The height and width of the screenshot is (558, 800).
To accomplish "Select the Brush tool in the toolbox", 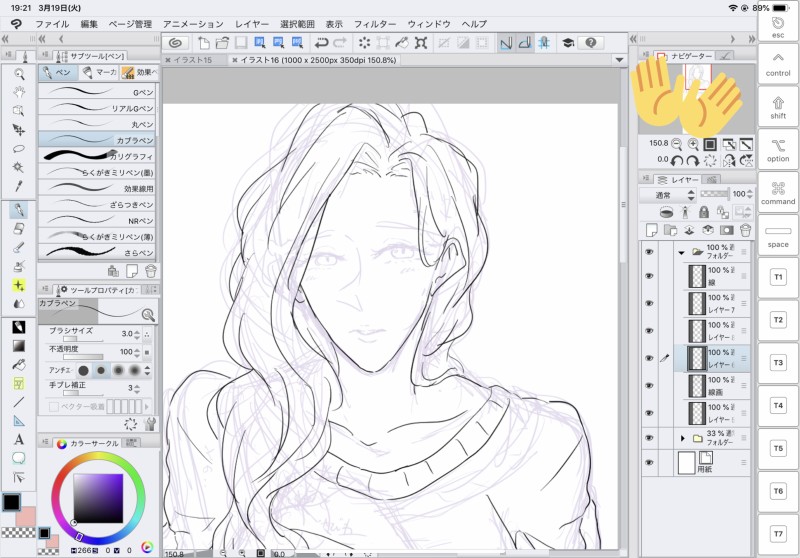I will click(19, 248).
